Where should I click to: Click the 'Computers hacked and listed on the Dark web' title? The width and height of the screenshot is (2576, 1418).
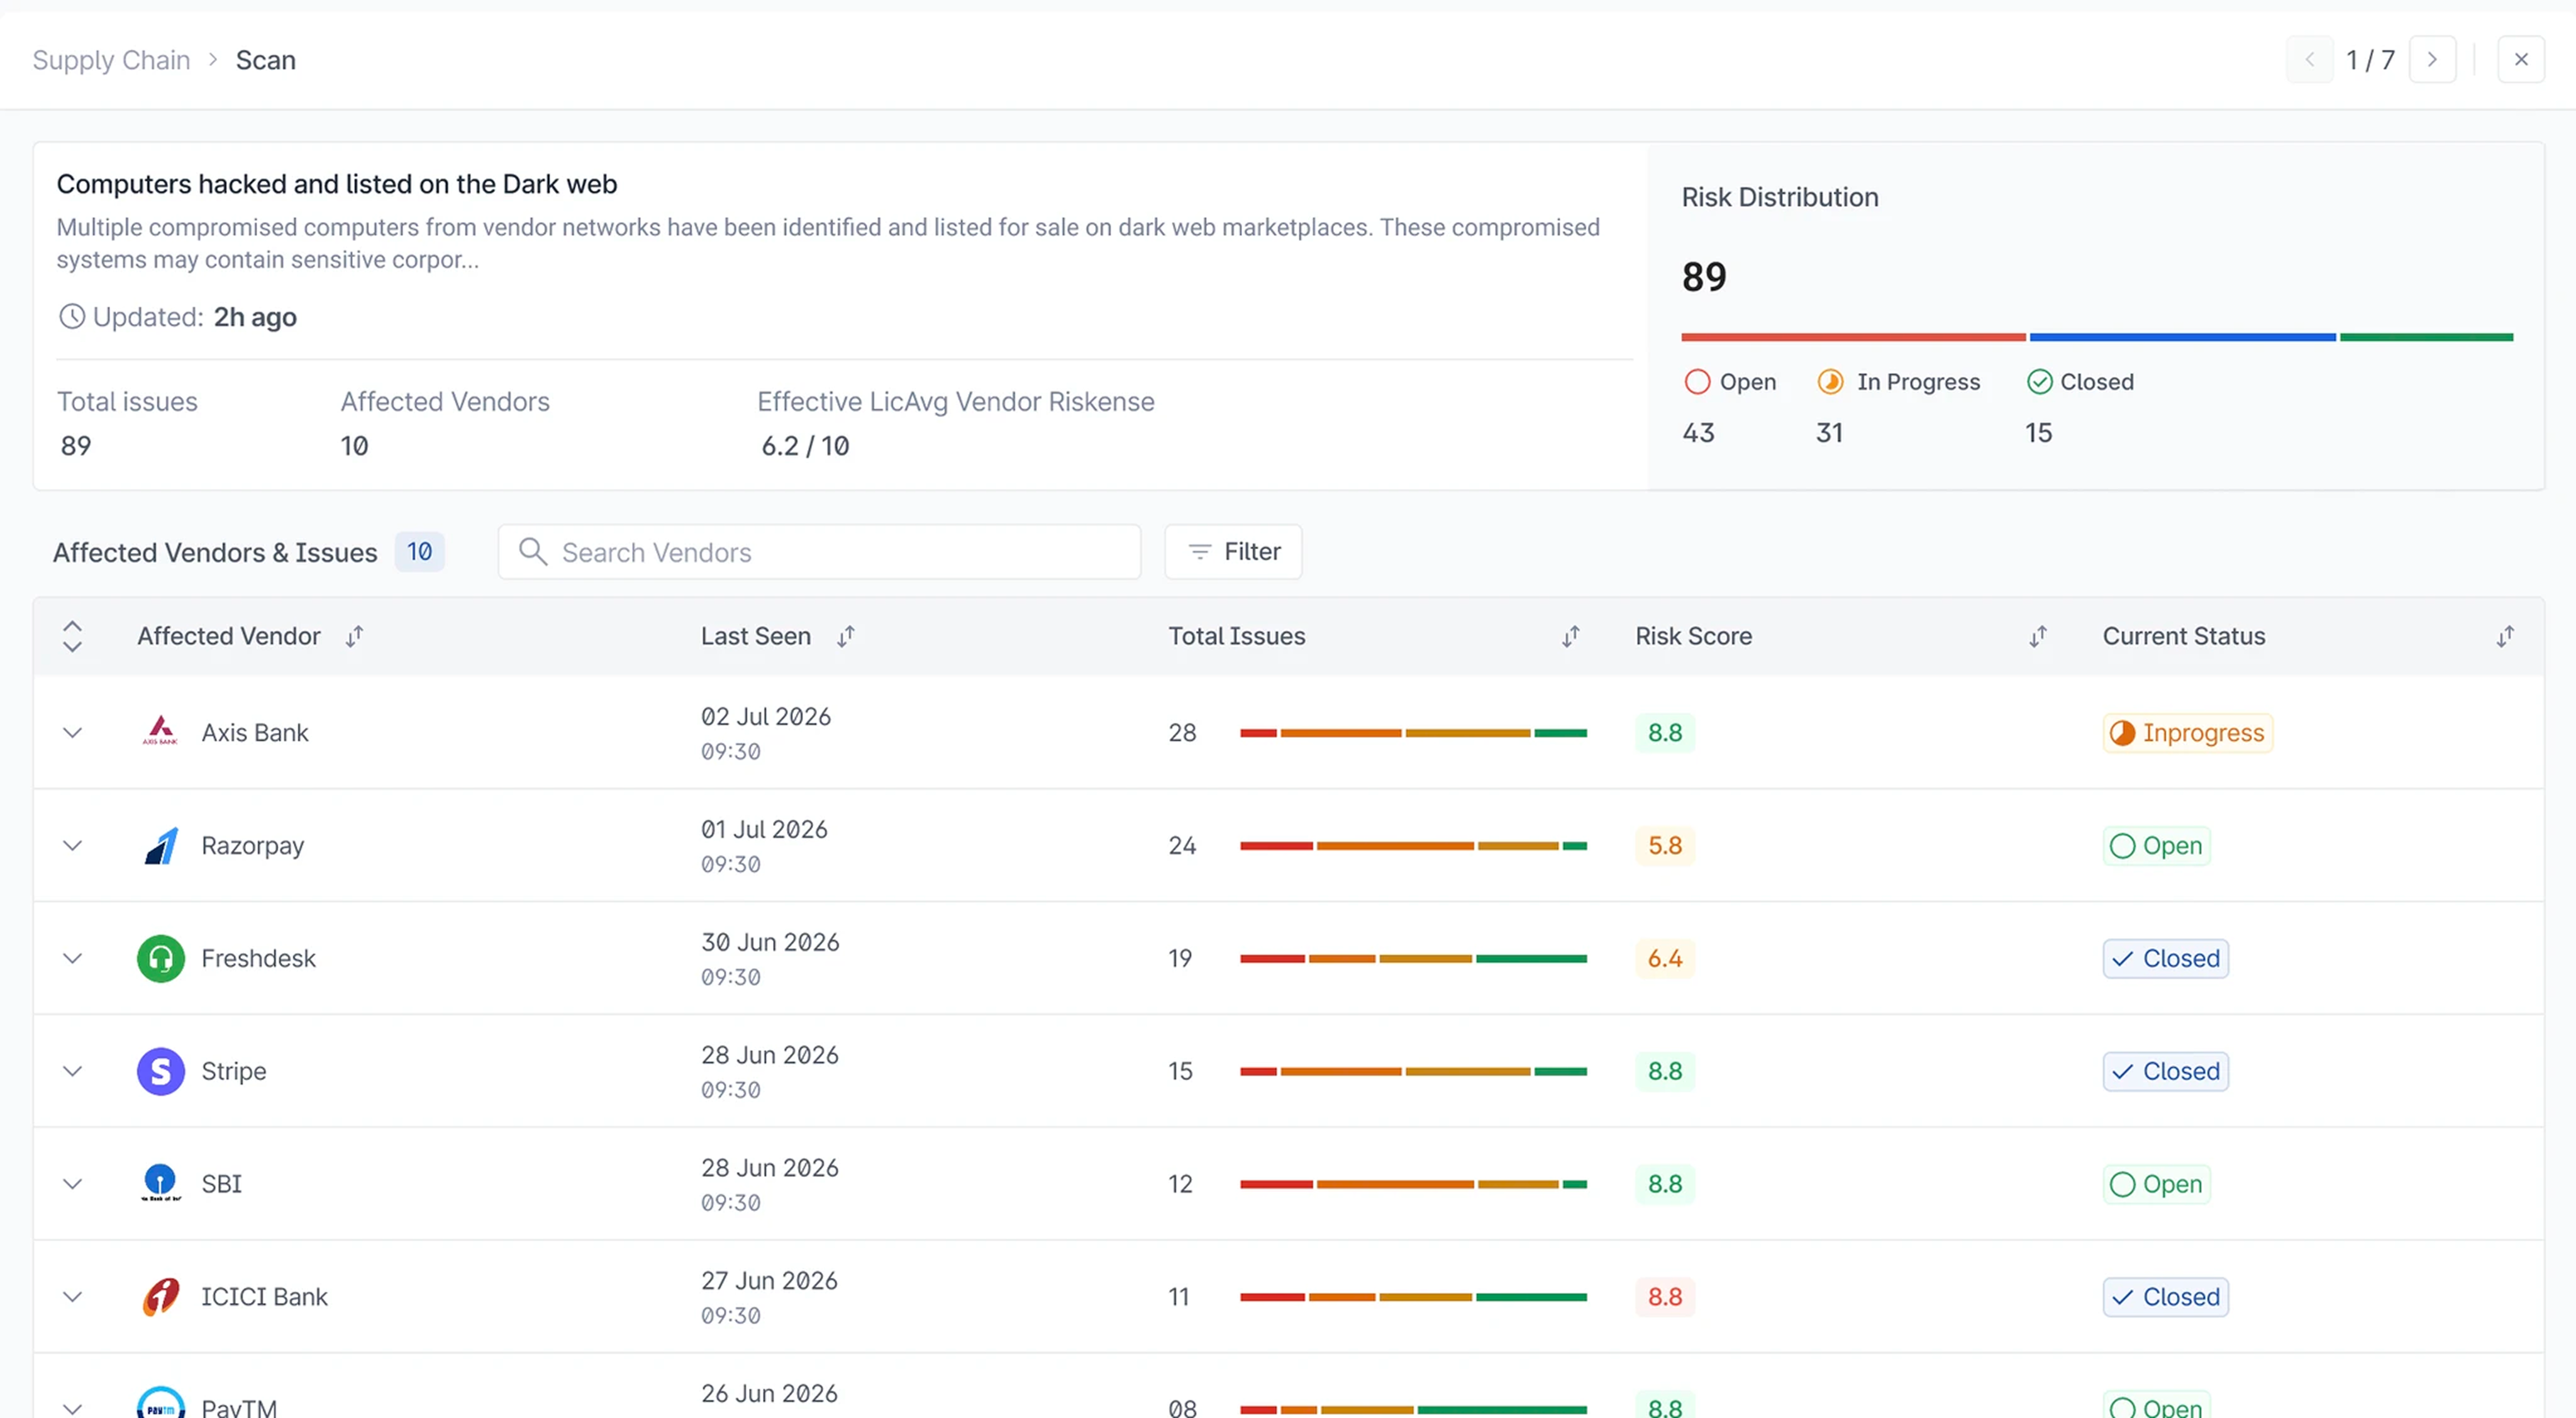[x=336, y=184]
